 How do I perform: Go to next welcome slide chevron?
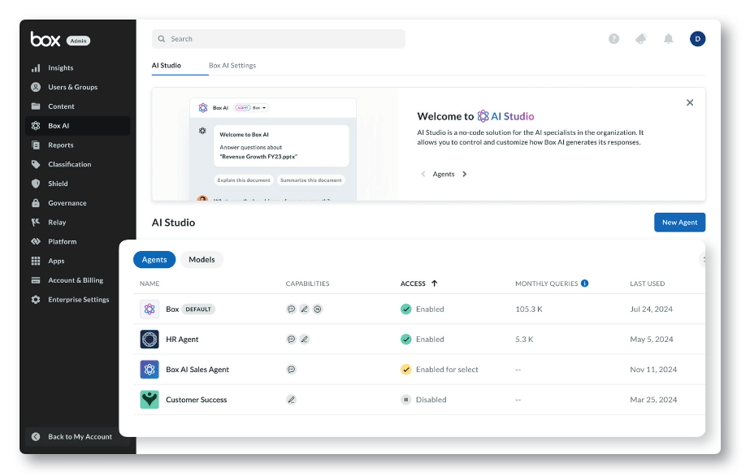(x=464, y=174)
